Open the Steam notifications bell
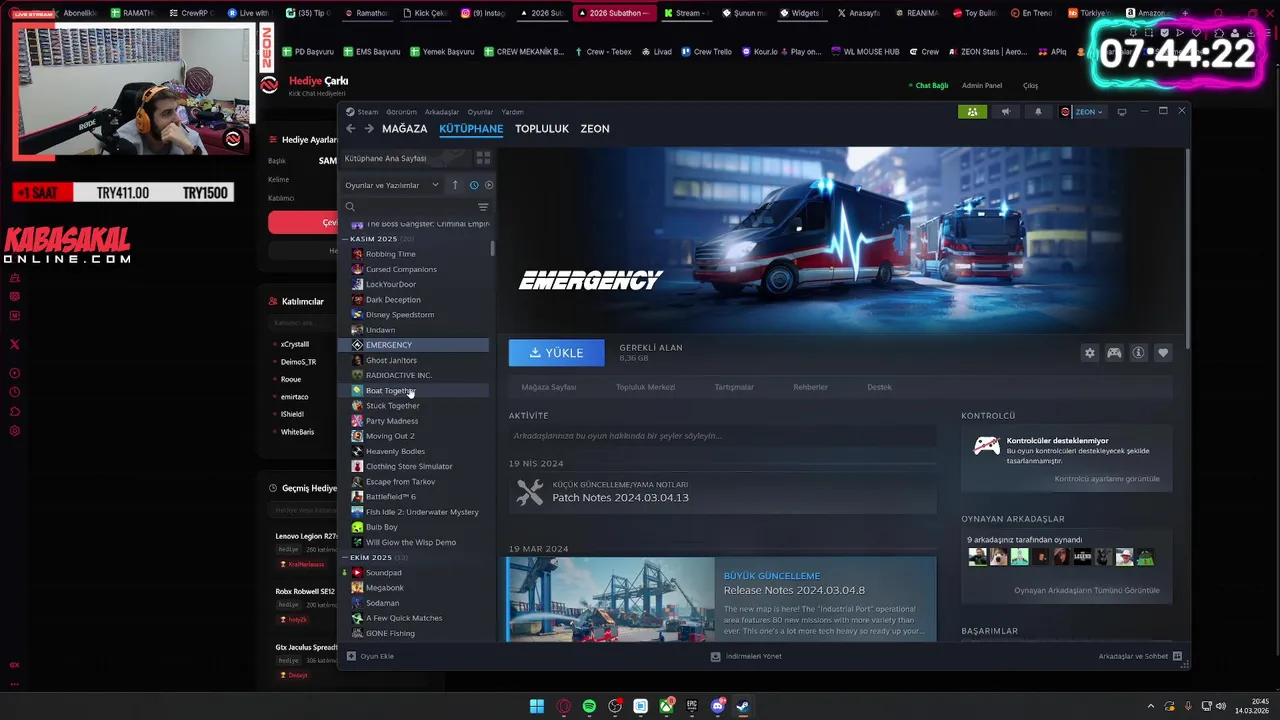The image size is (1280, 720). coord(1038,112)
